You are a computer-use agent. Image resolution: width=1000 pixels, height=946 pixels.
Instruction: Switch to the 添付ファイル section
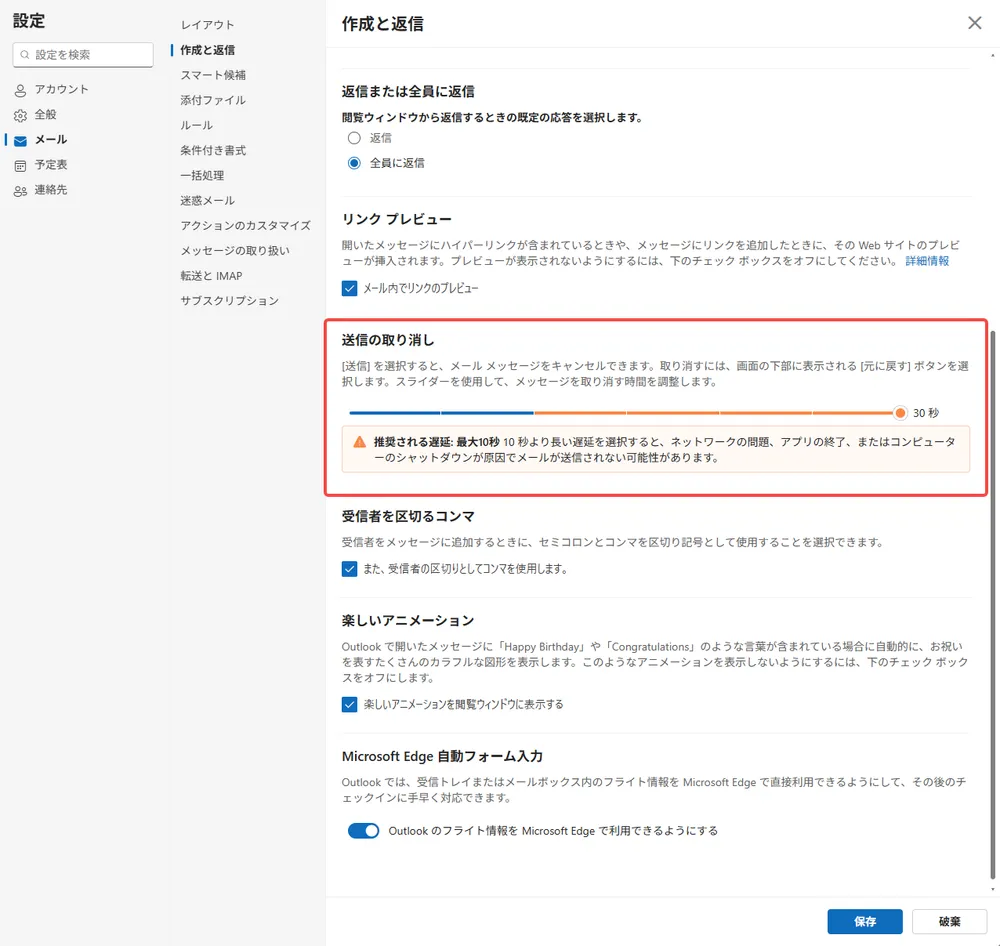(213, 99)
